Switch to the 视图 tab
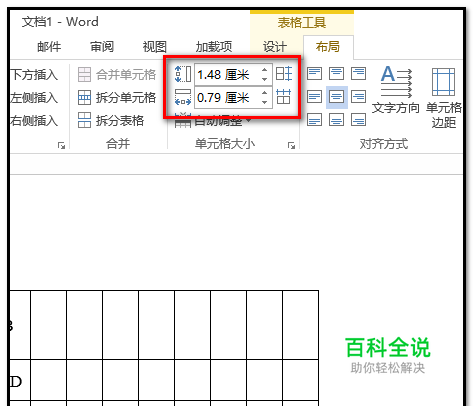473x406 pixels. pyautogui.click(x=155, y=47)
